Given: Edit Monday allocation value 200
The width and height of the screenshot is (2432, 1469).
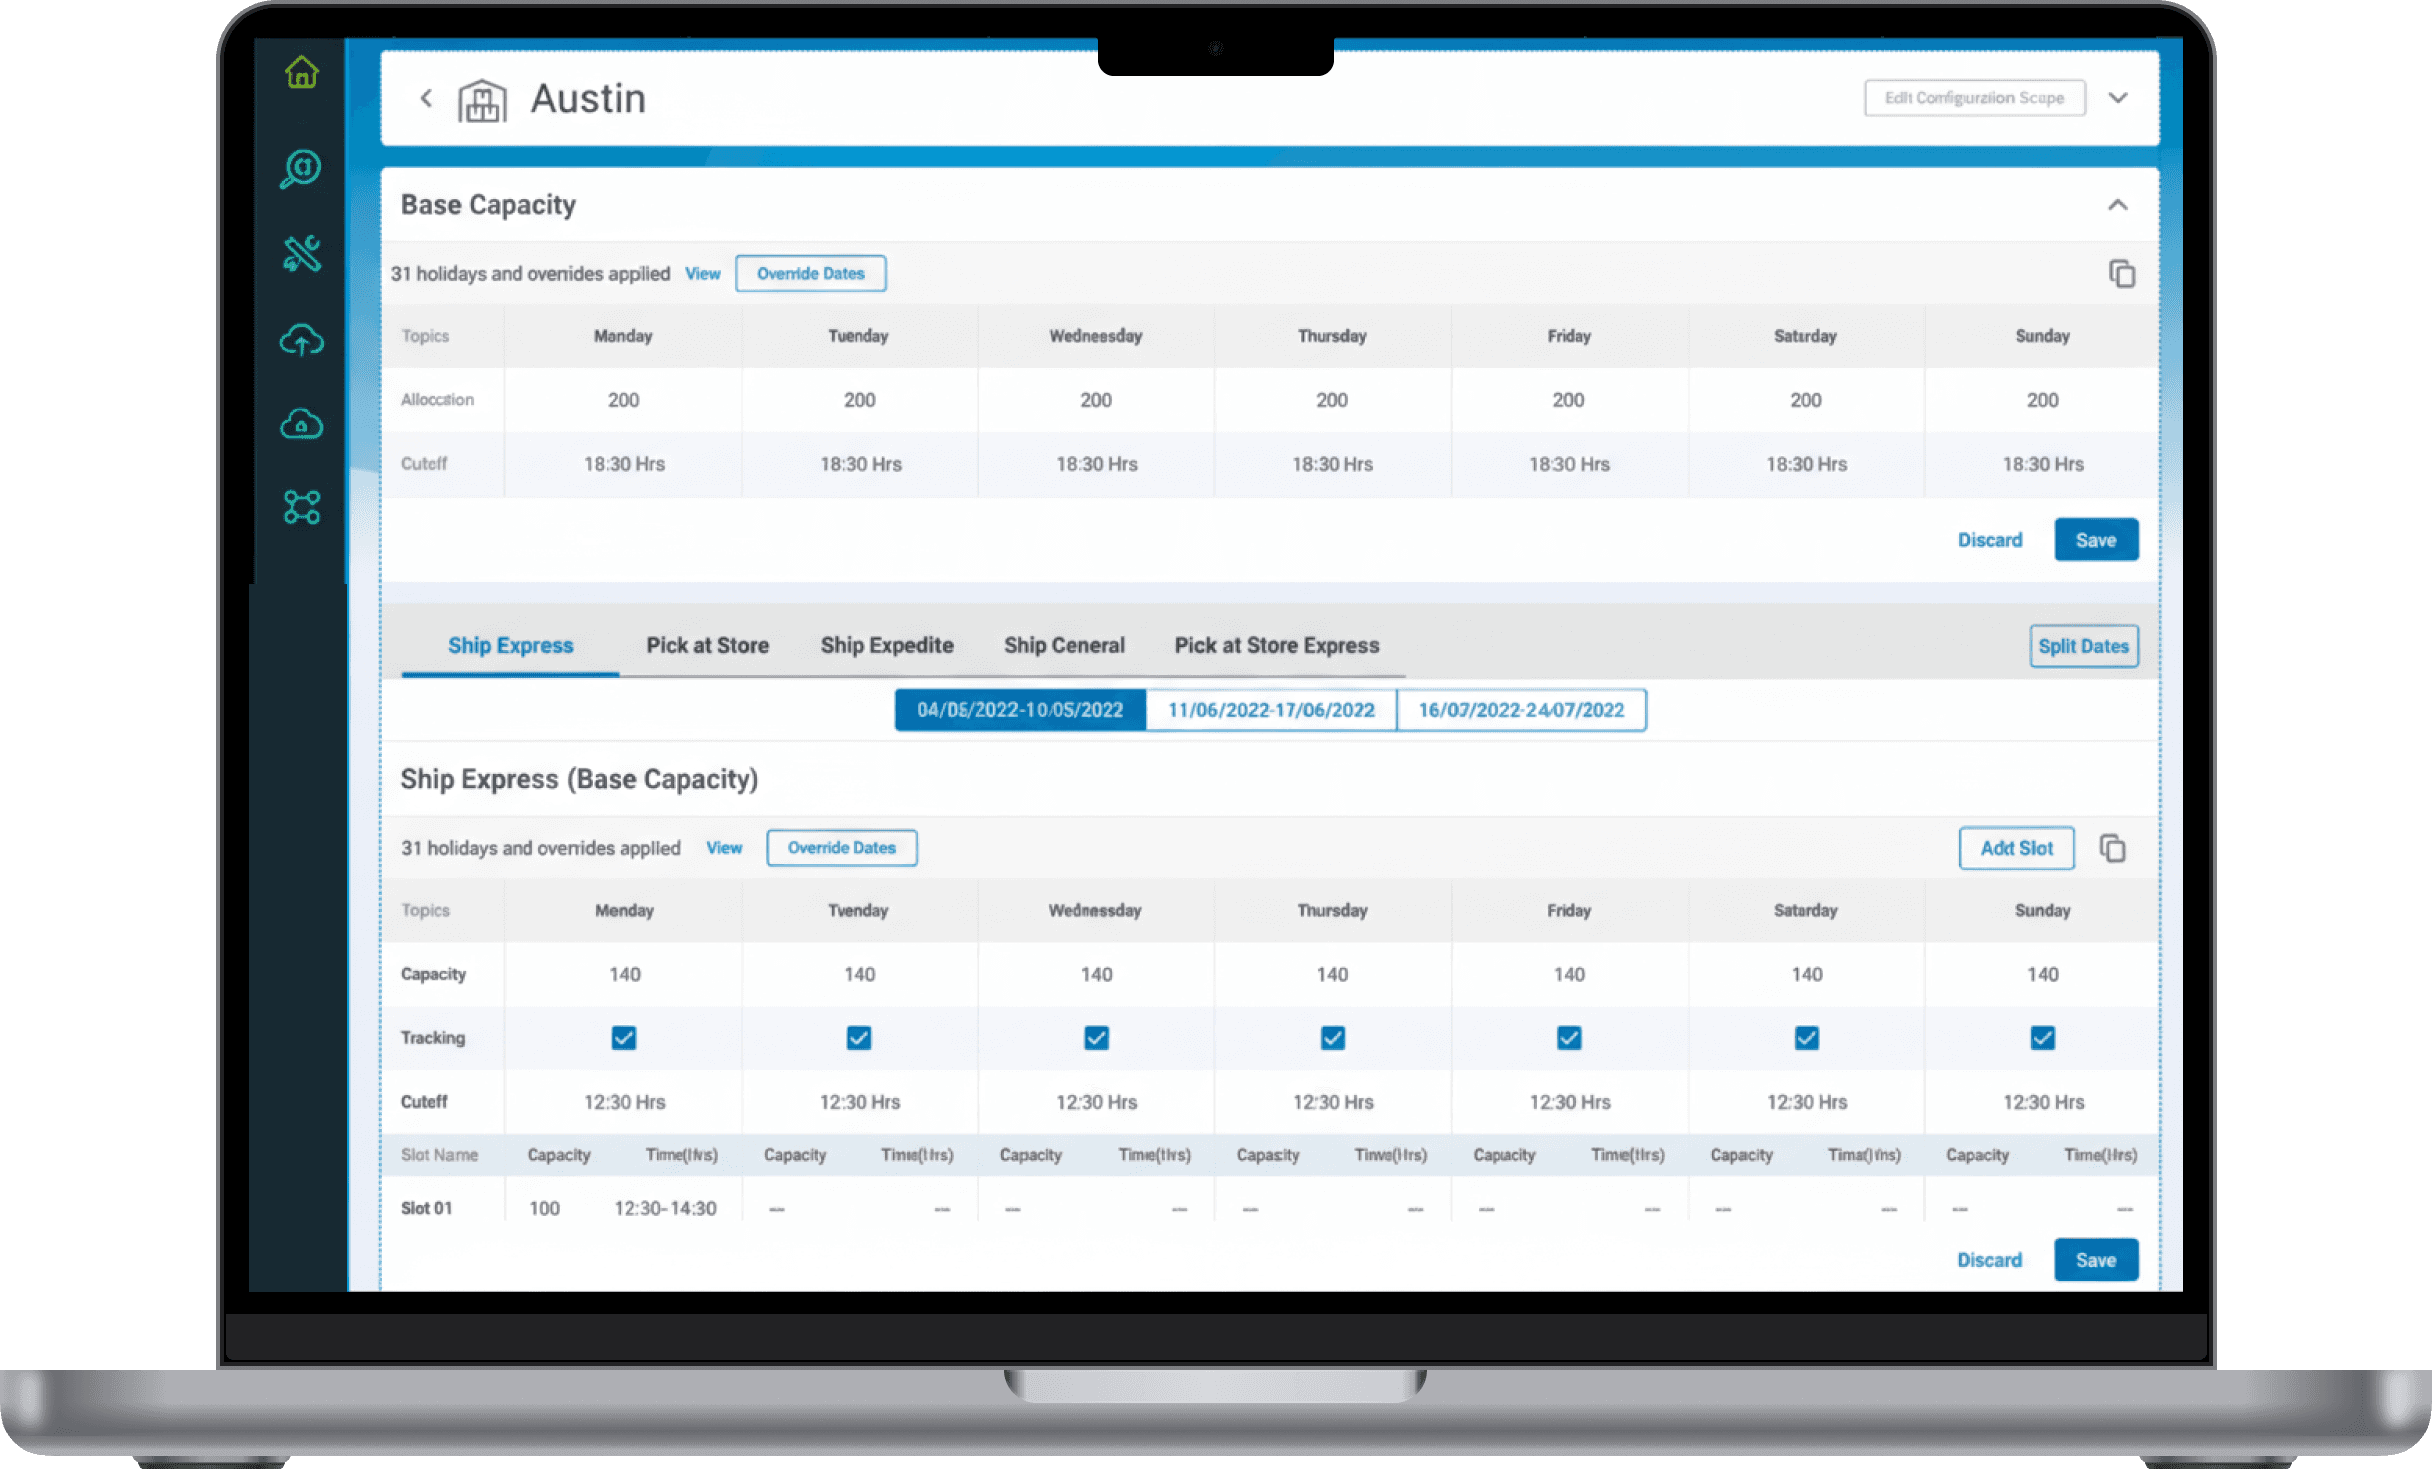Looking at the screenshot, I should tap(623, 400).
